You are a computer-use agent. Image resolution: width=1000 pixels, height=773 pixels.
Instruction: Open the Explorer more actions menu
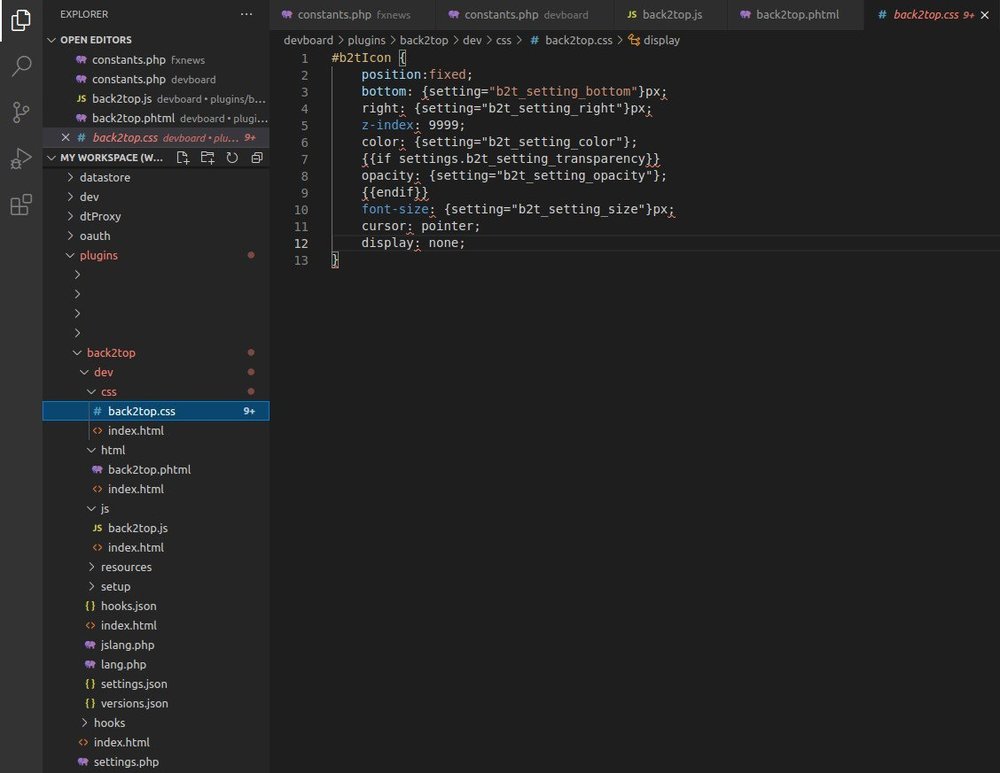[246, 15]
